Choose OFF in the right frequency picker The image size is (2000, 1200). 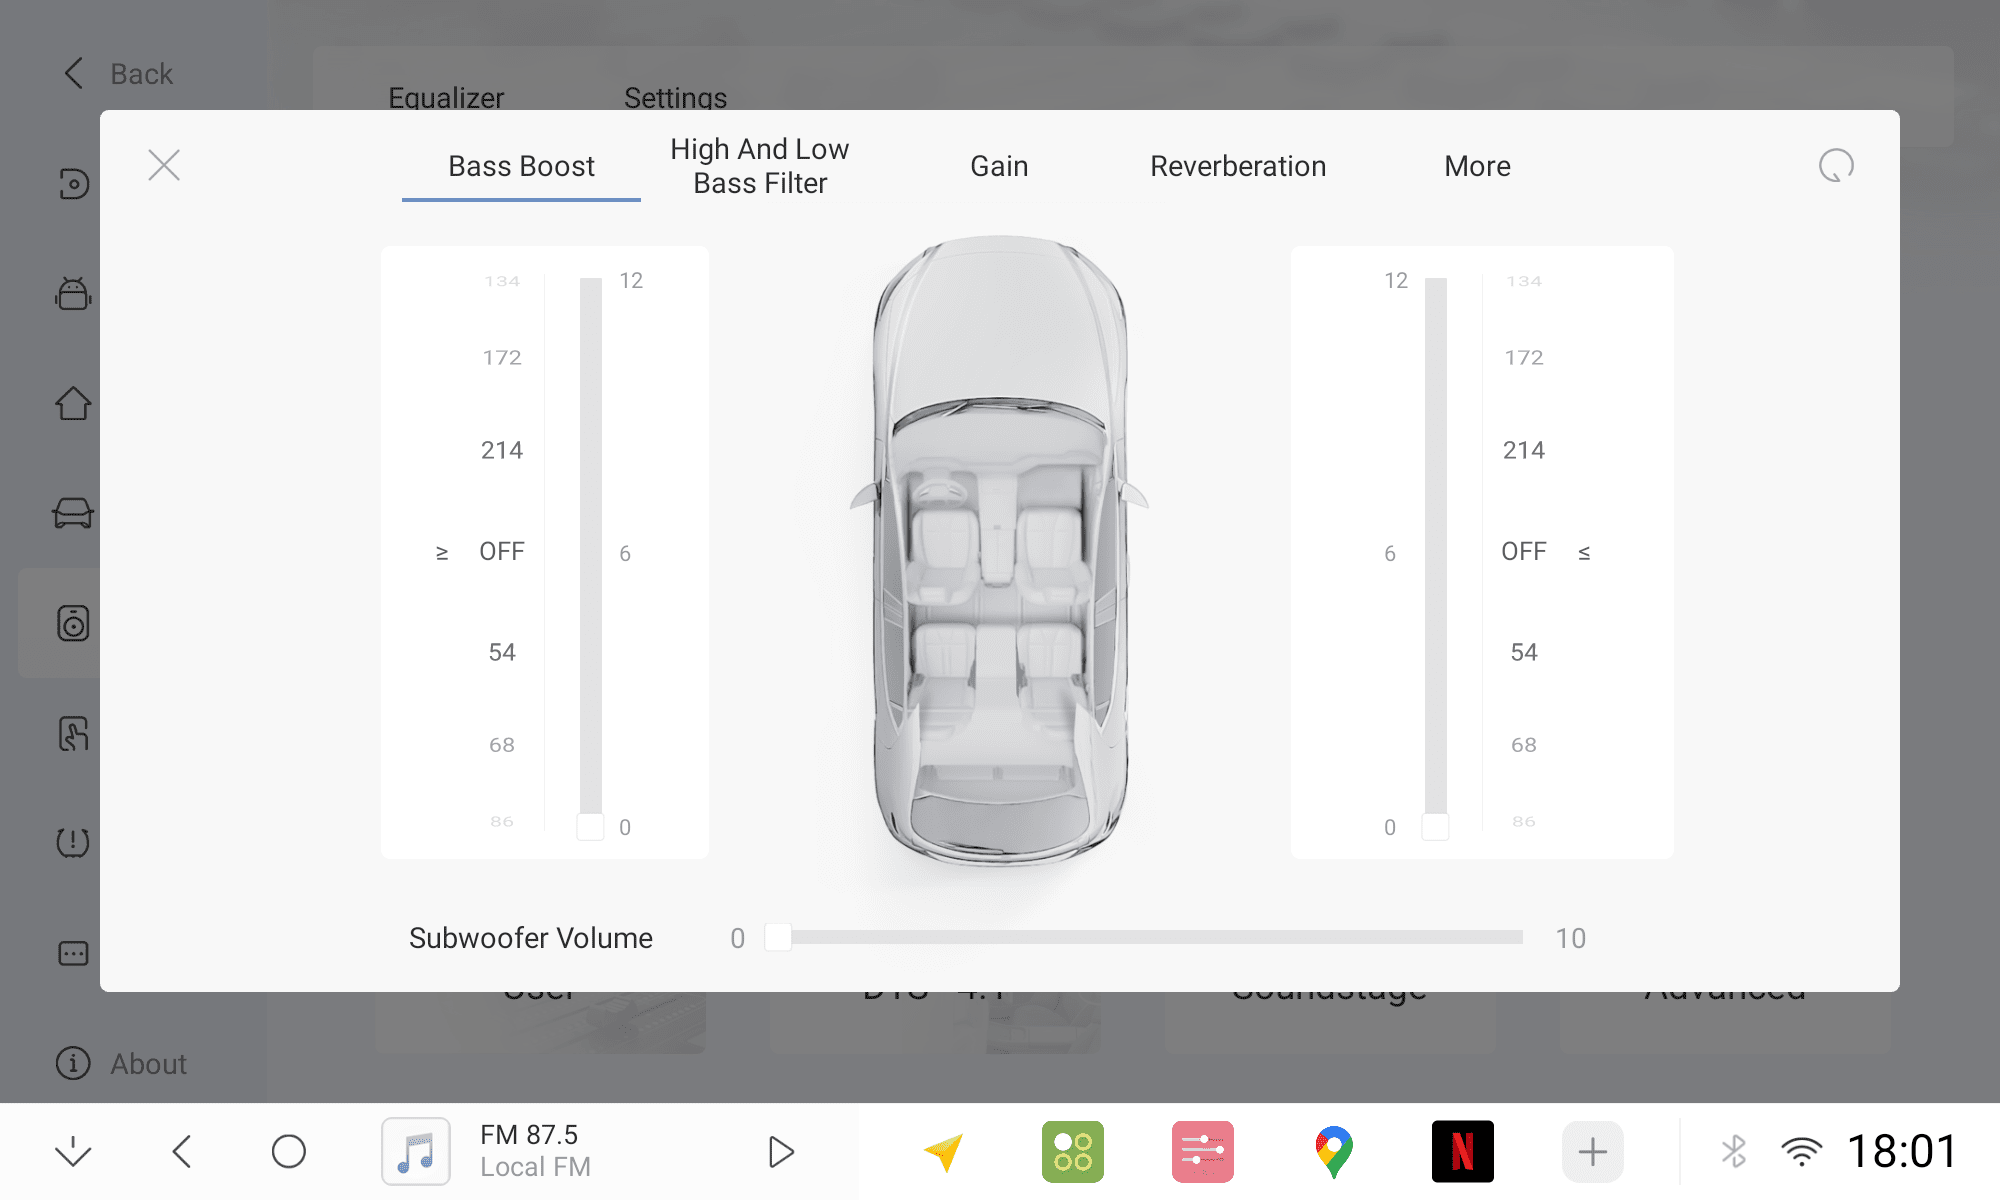[1524, 551]
